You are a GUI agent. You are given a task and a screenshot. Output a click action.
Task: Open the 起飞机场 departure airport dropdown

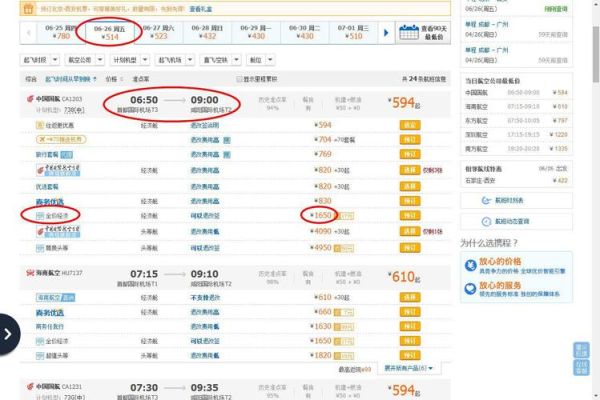tap(175, 60)
